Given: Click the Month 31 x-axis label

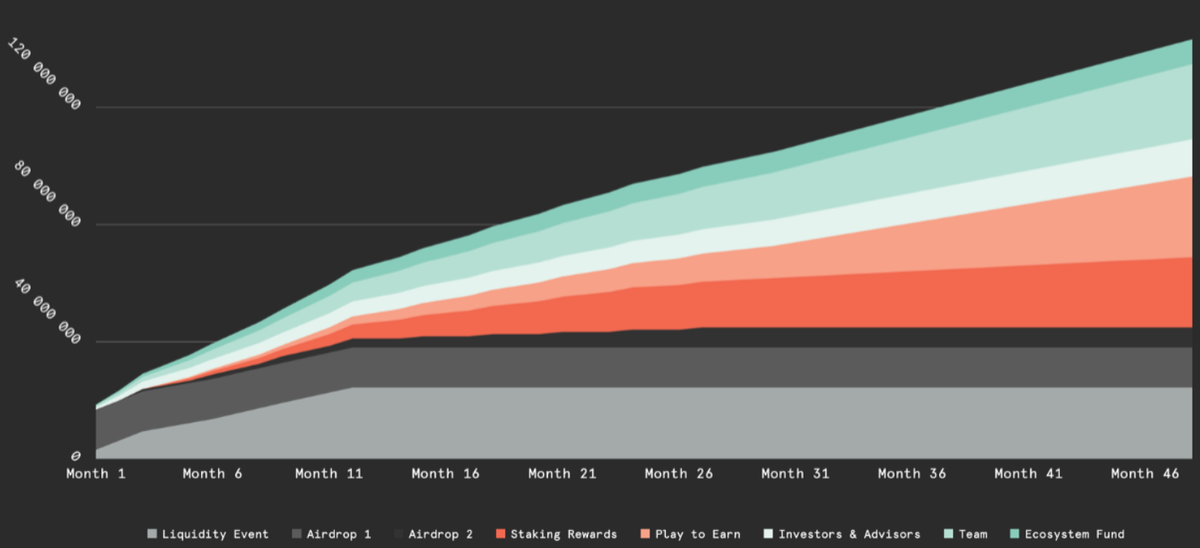Looking at the screenshot, I should click(795, 473).
